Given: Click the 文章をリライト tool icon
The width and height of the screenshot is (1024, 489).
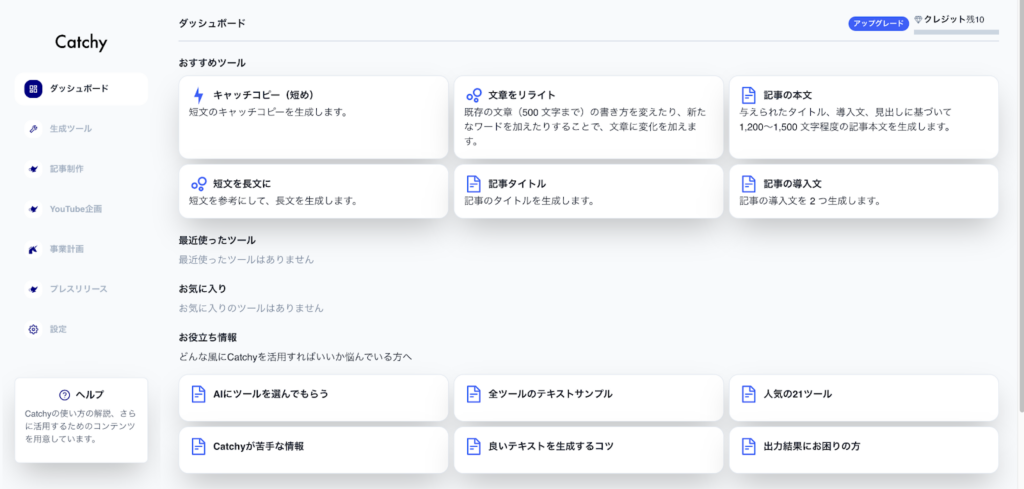Looking at the screenshot, I should [474, 95].
